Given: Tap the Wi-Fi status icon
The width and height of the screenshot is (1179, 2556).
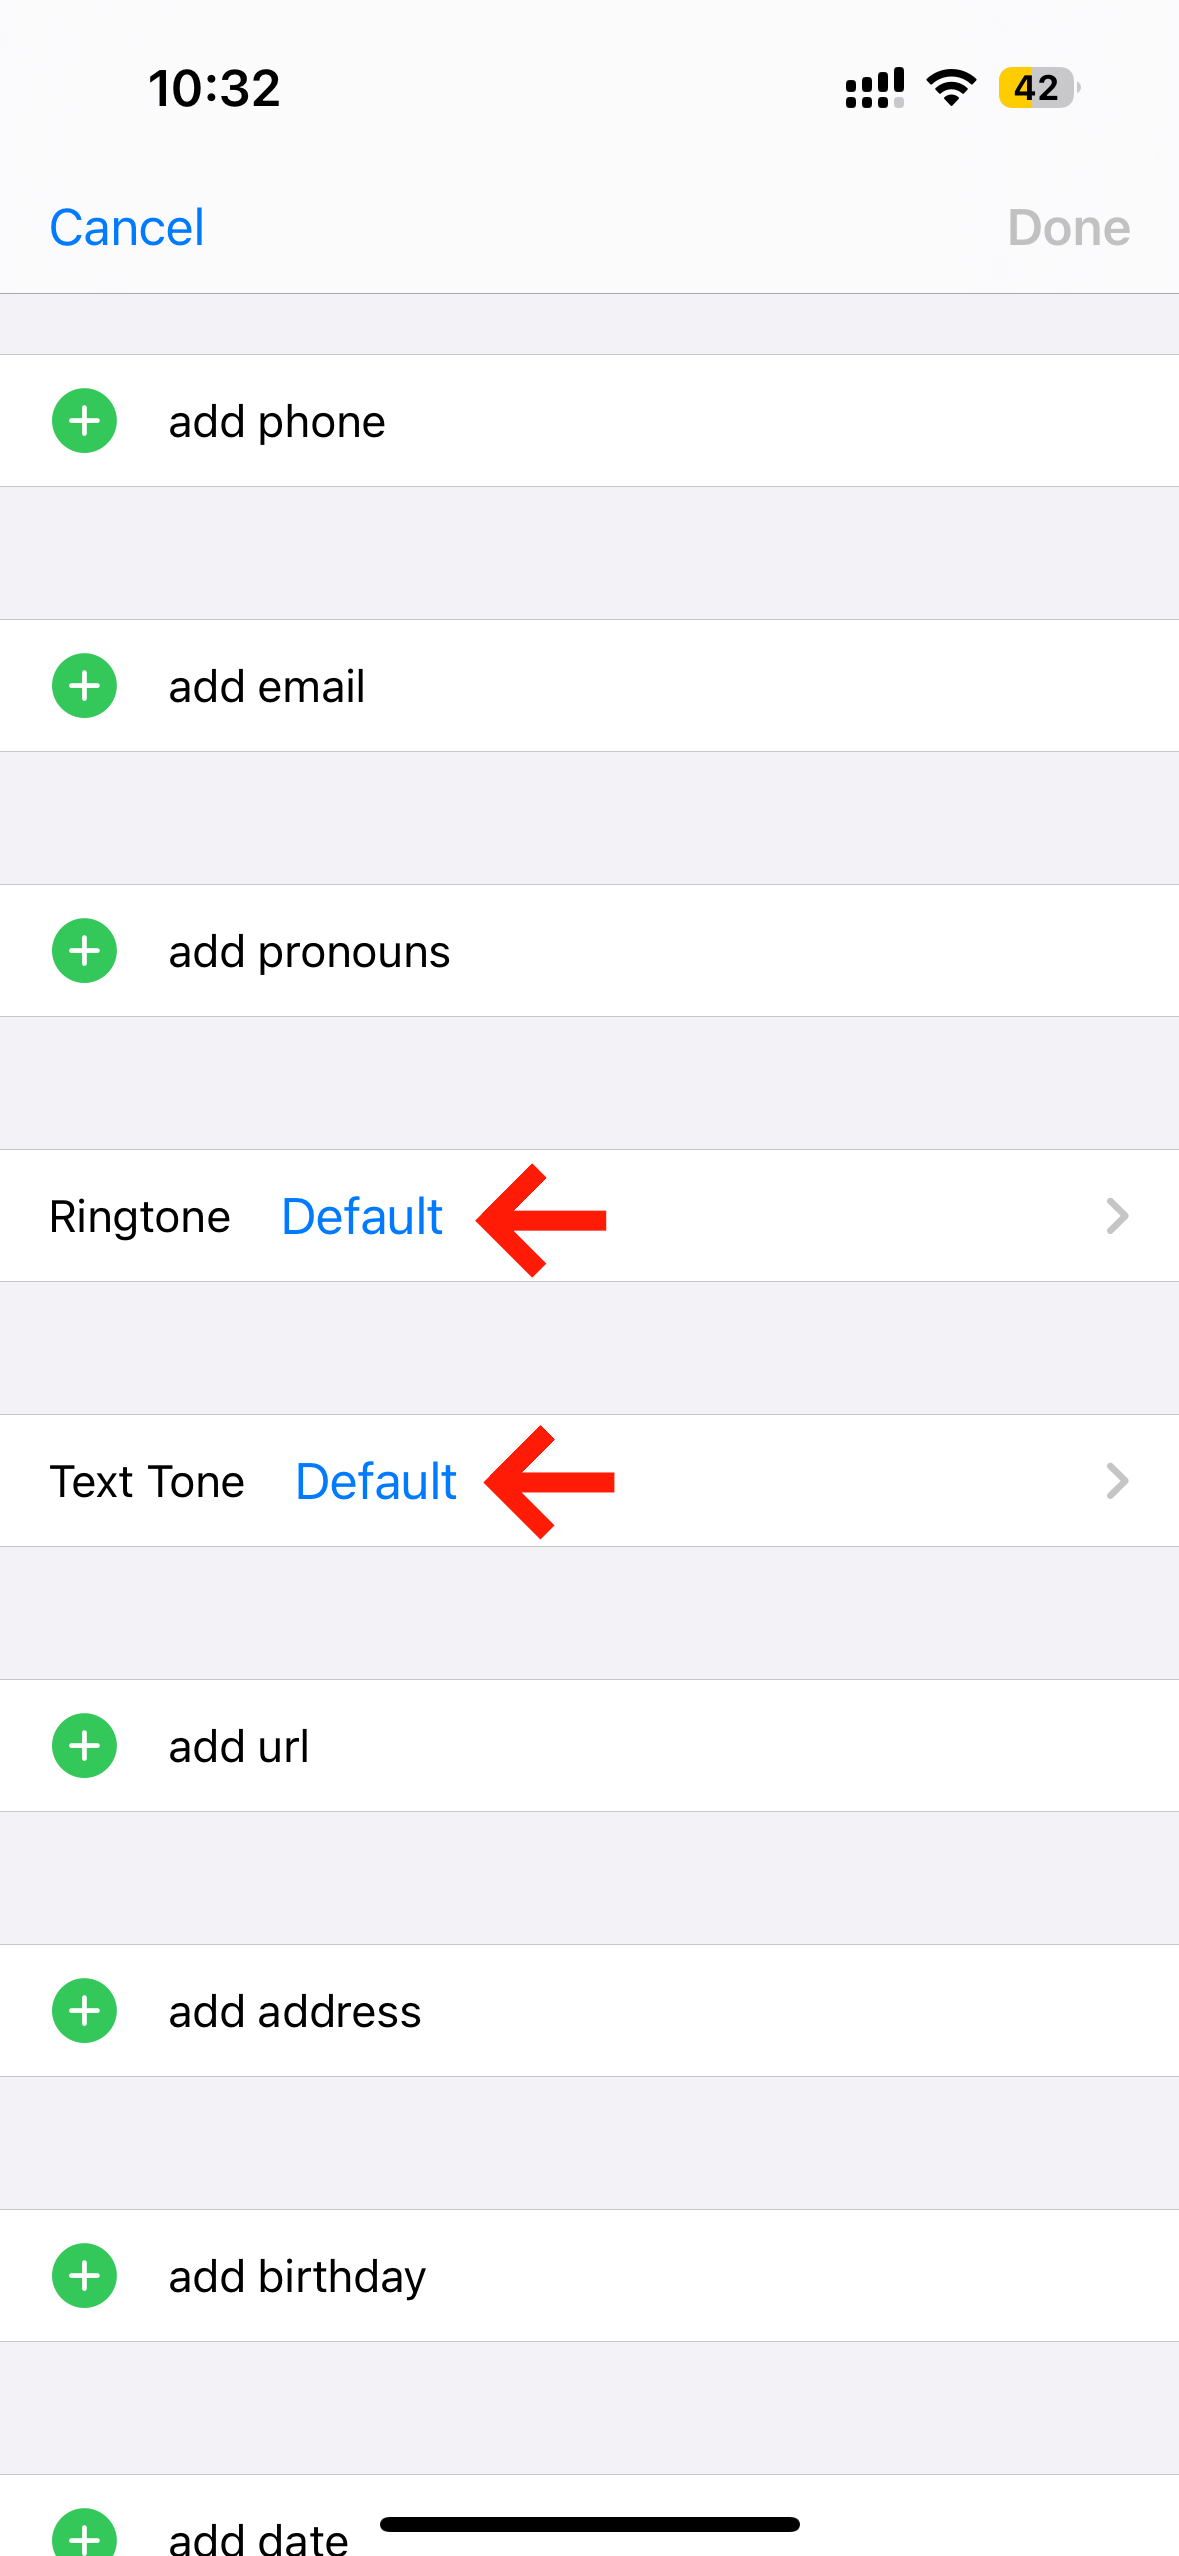Looking at the screenshot, I should click(951, 88).
